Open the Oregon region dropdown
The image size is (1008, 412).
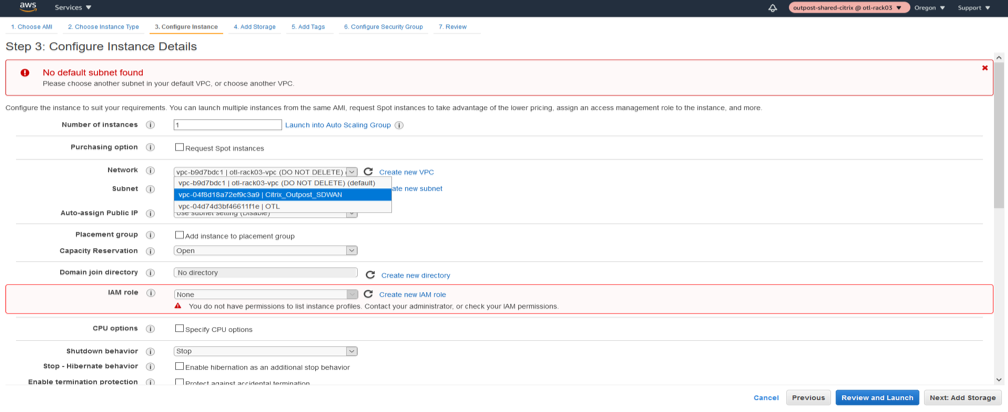(929, 8)
